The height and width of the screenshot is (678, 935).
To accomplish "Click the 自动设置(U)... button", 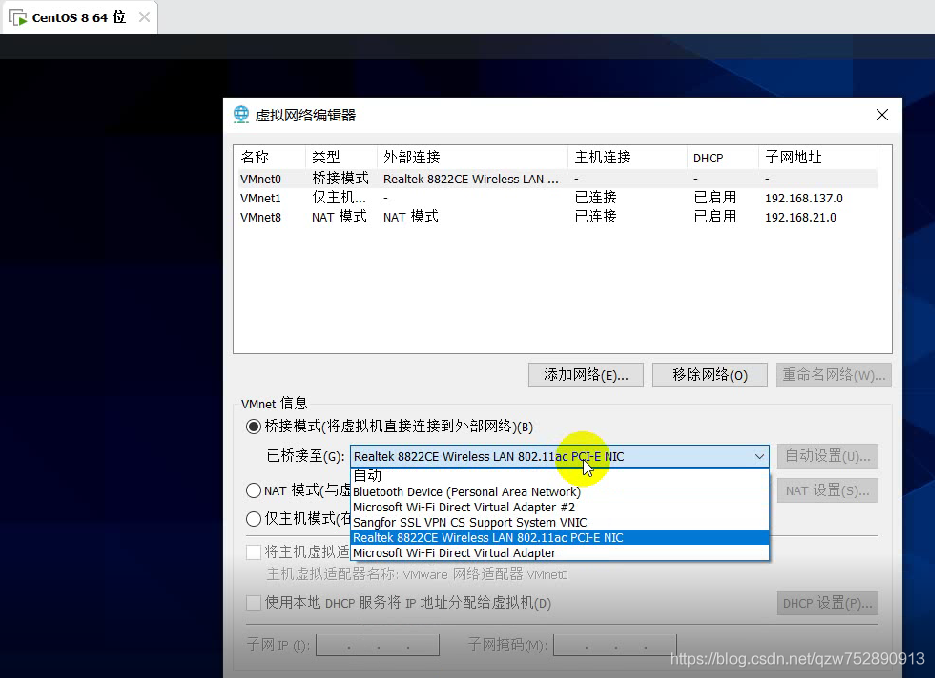I will (827, 456).
